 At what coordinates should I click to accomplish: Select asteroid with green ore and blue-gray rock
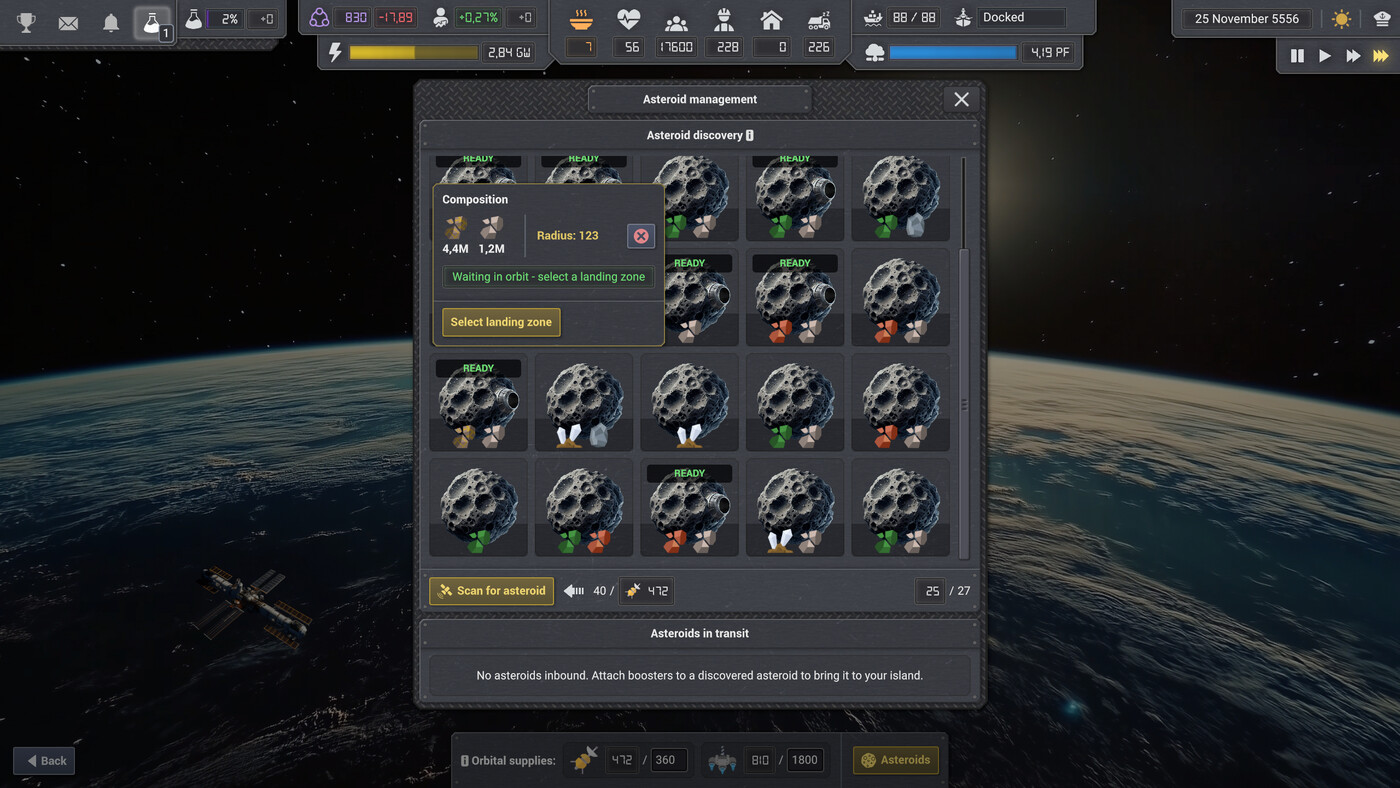coord(901,197)
